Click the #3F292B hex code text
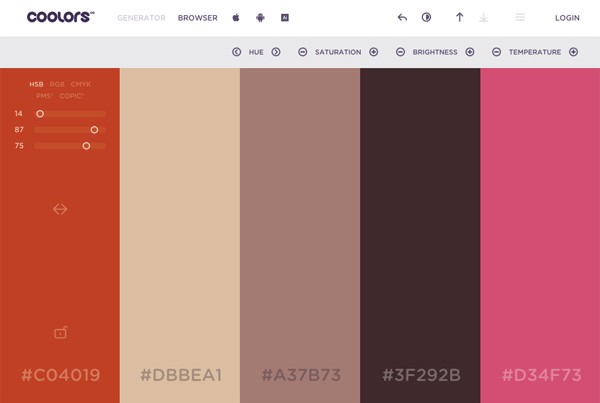600x403 pixels. click(x=420, y=376)
